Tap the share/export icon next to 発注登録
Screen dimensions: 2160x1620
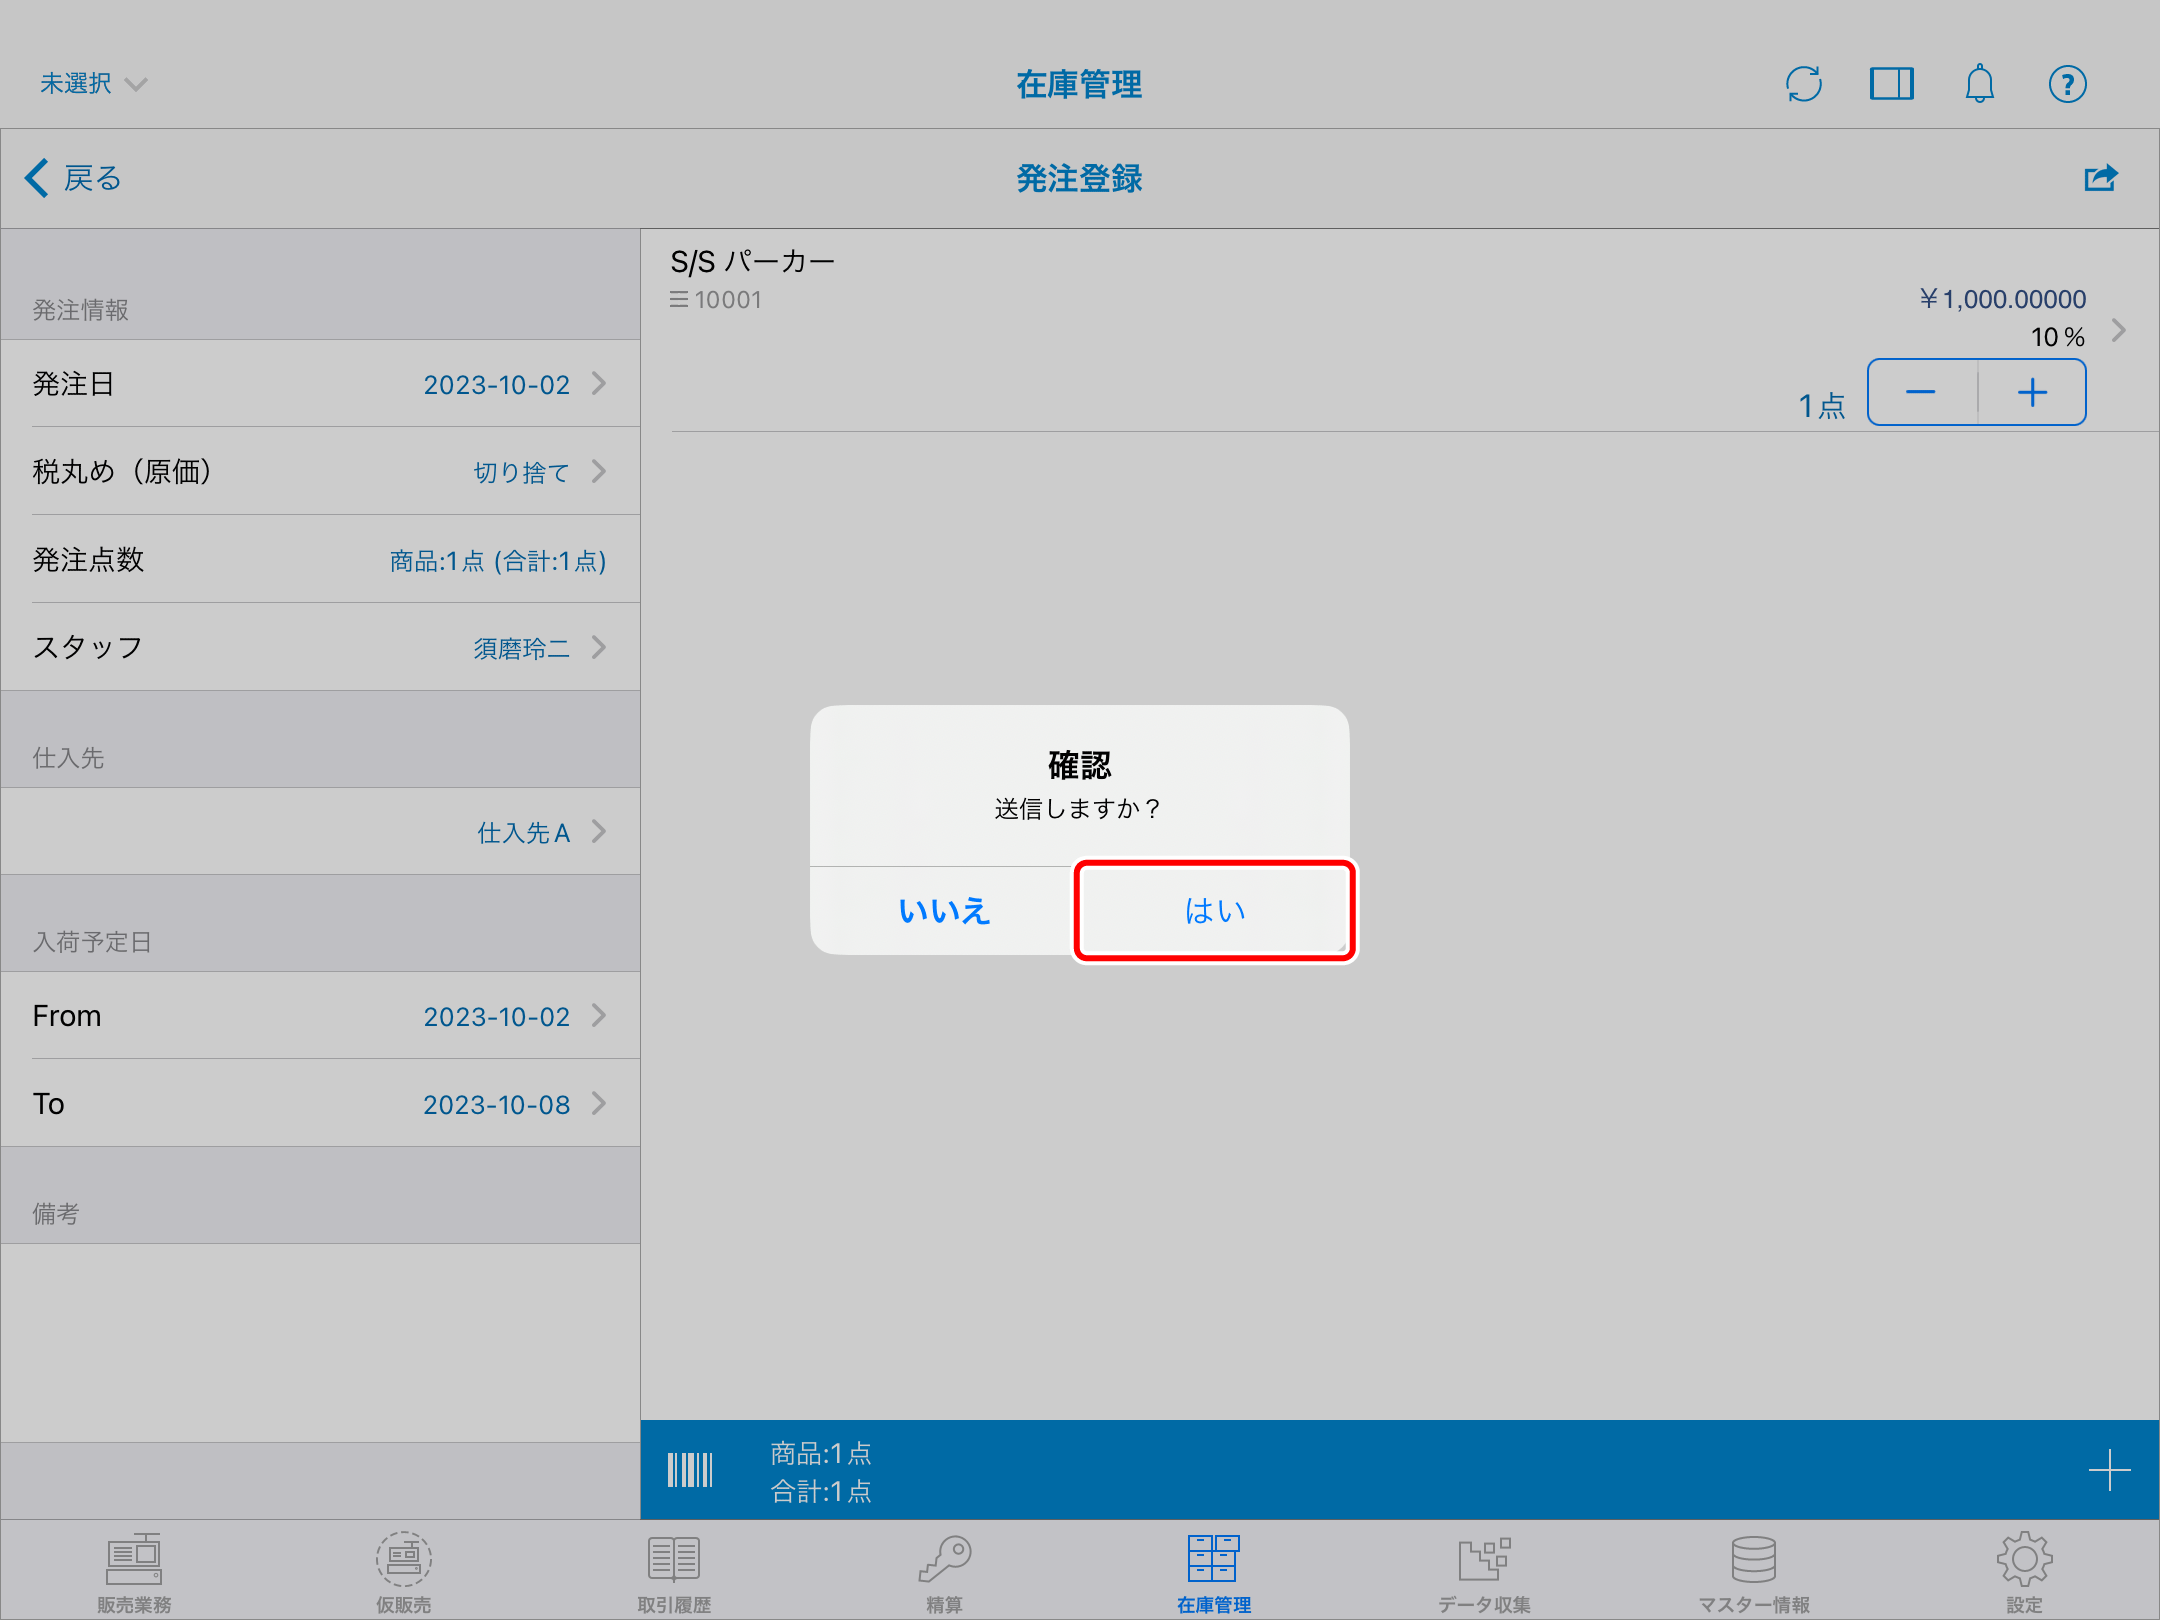coord(2100,178)
